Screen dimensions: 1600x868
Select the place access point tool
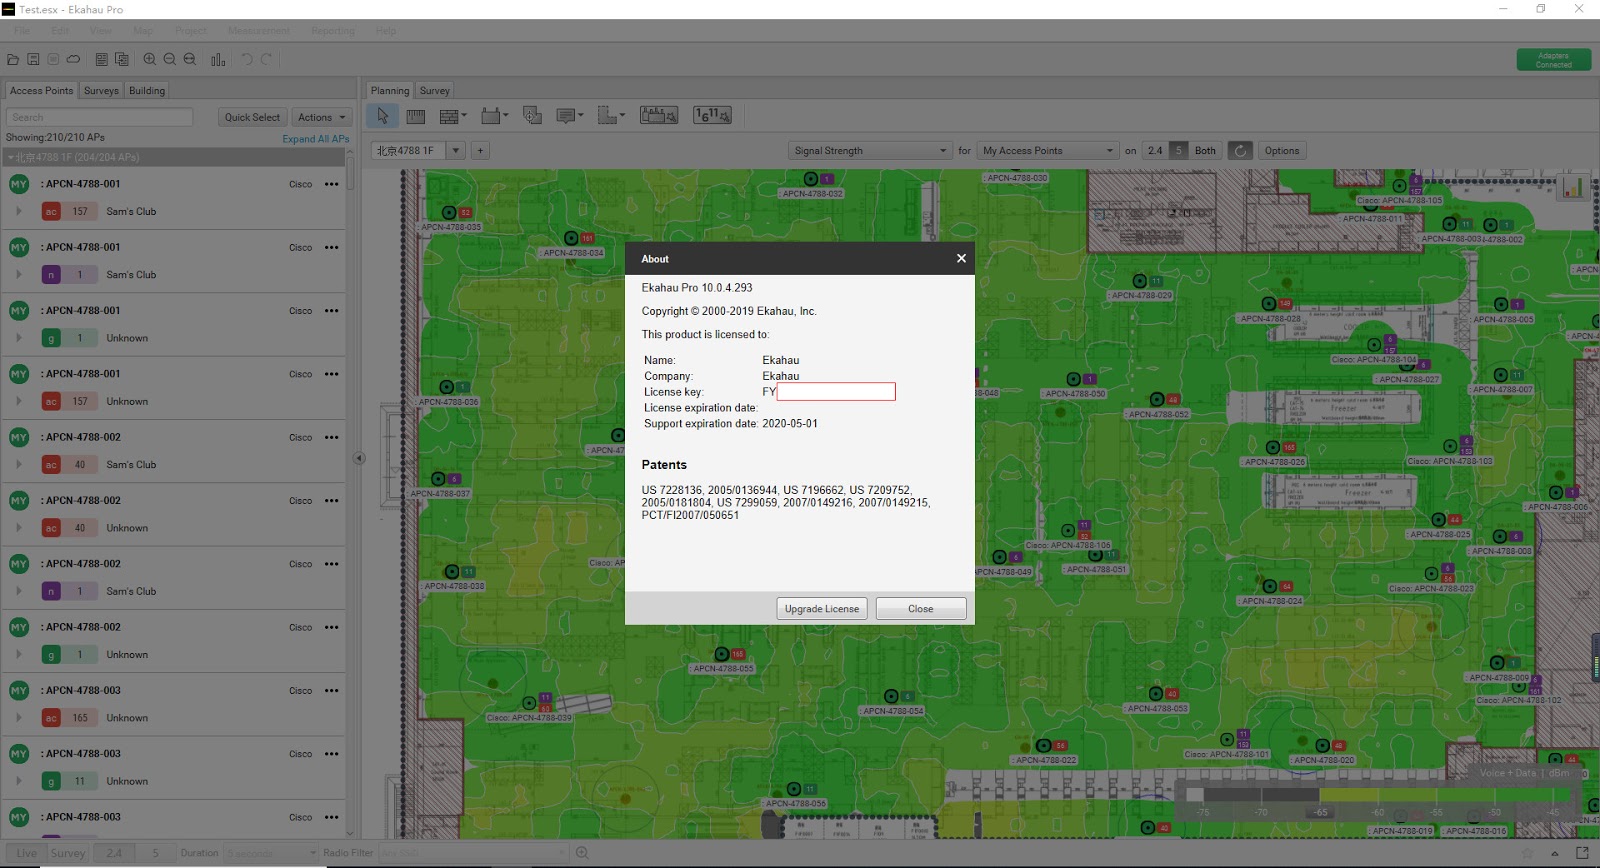click(x=533, y=116)
